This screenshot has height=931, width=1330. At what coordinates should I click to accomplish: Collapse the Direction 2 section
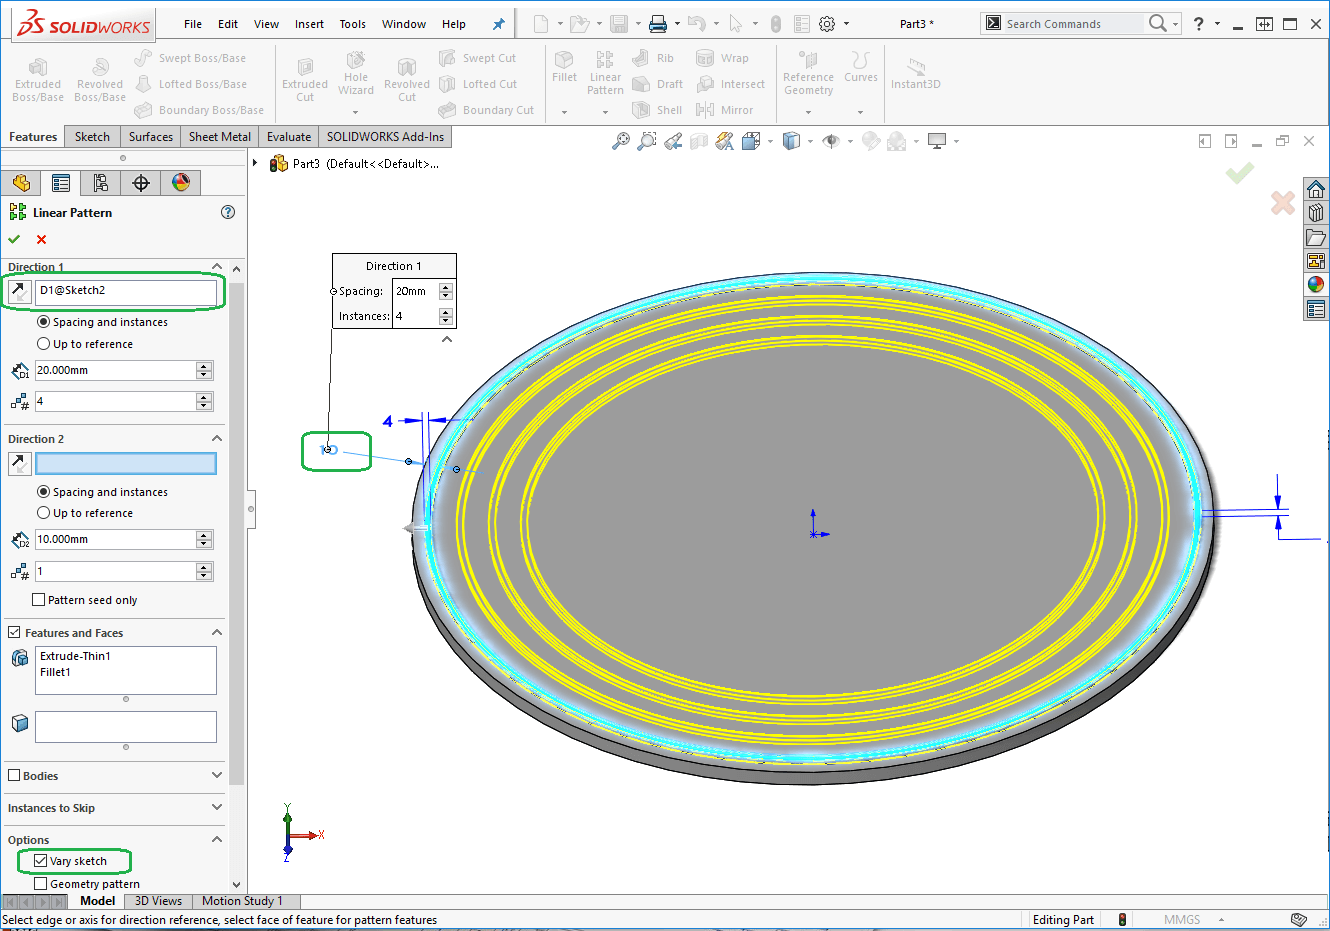point(217,439)
